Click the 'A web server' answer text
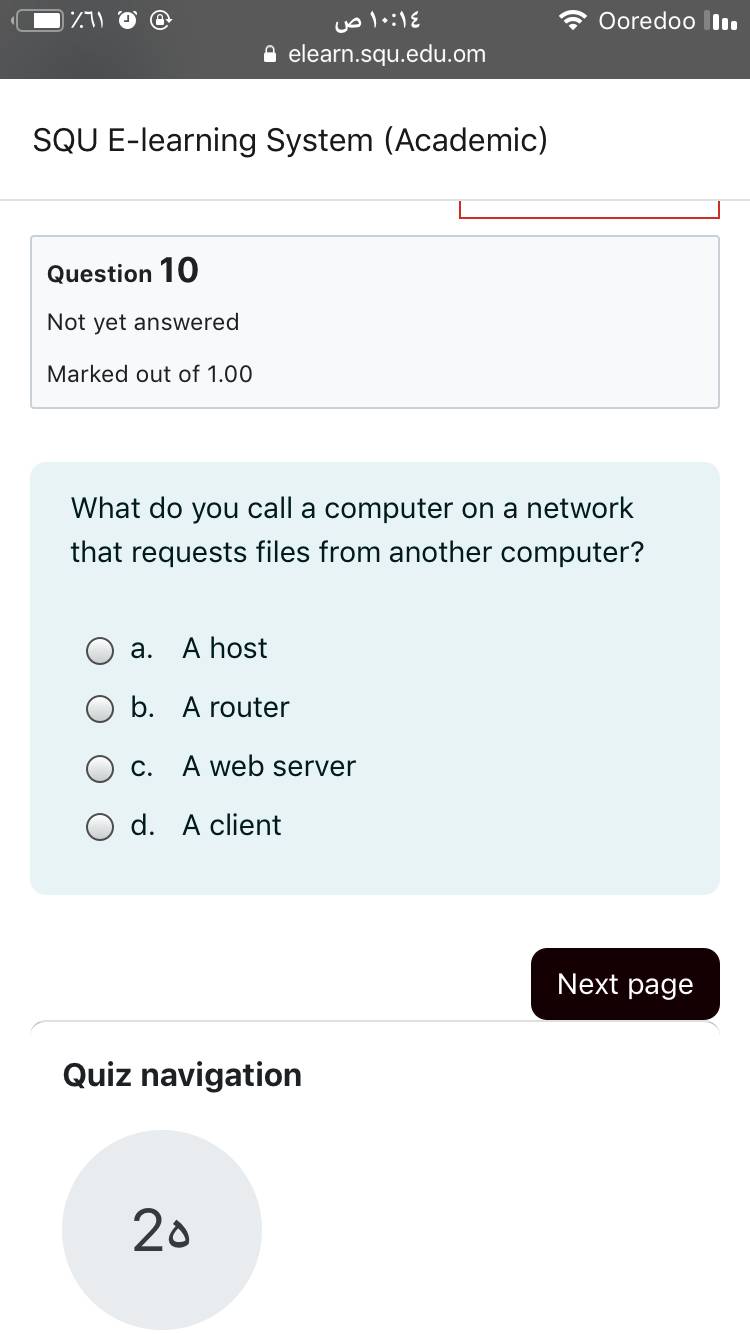750x1334 pixels. pyautogui.click(x=269, y=766)
